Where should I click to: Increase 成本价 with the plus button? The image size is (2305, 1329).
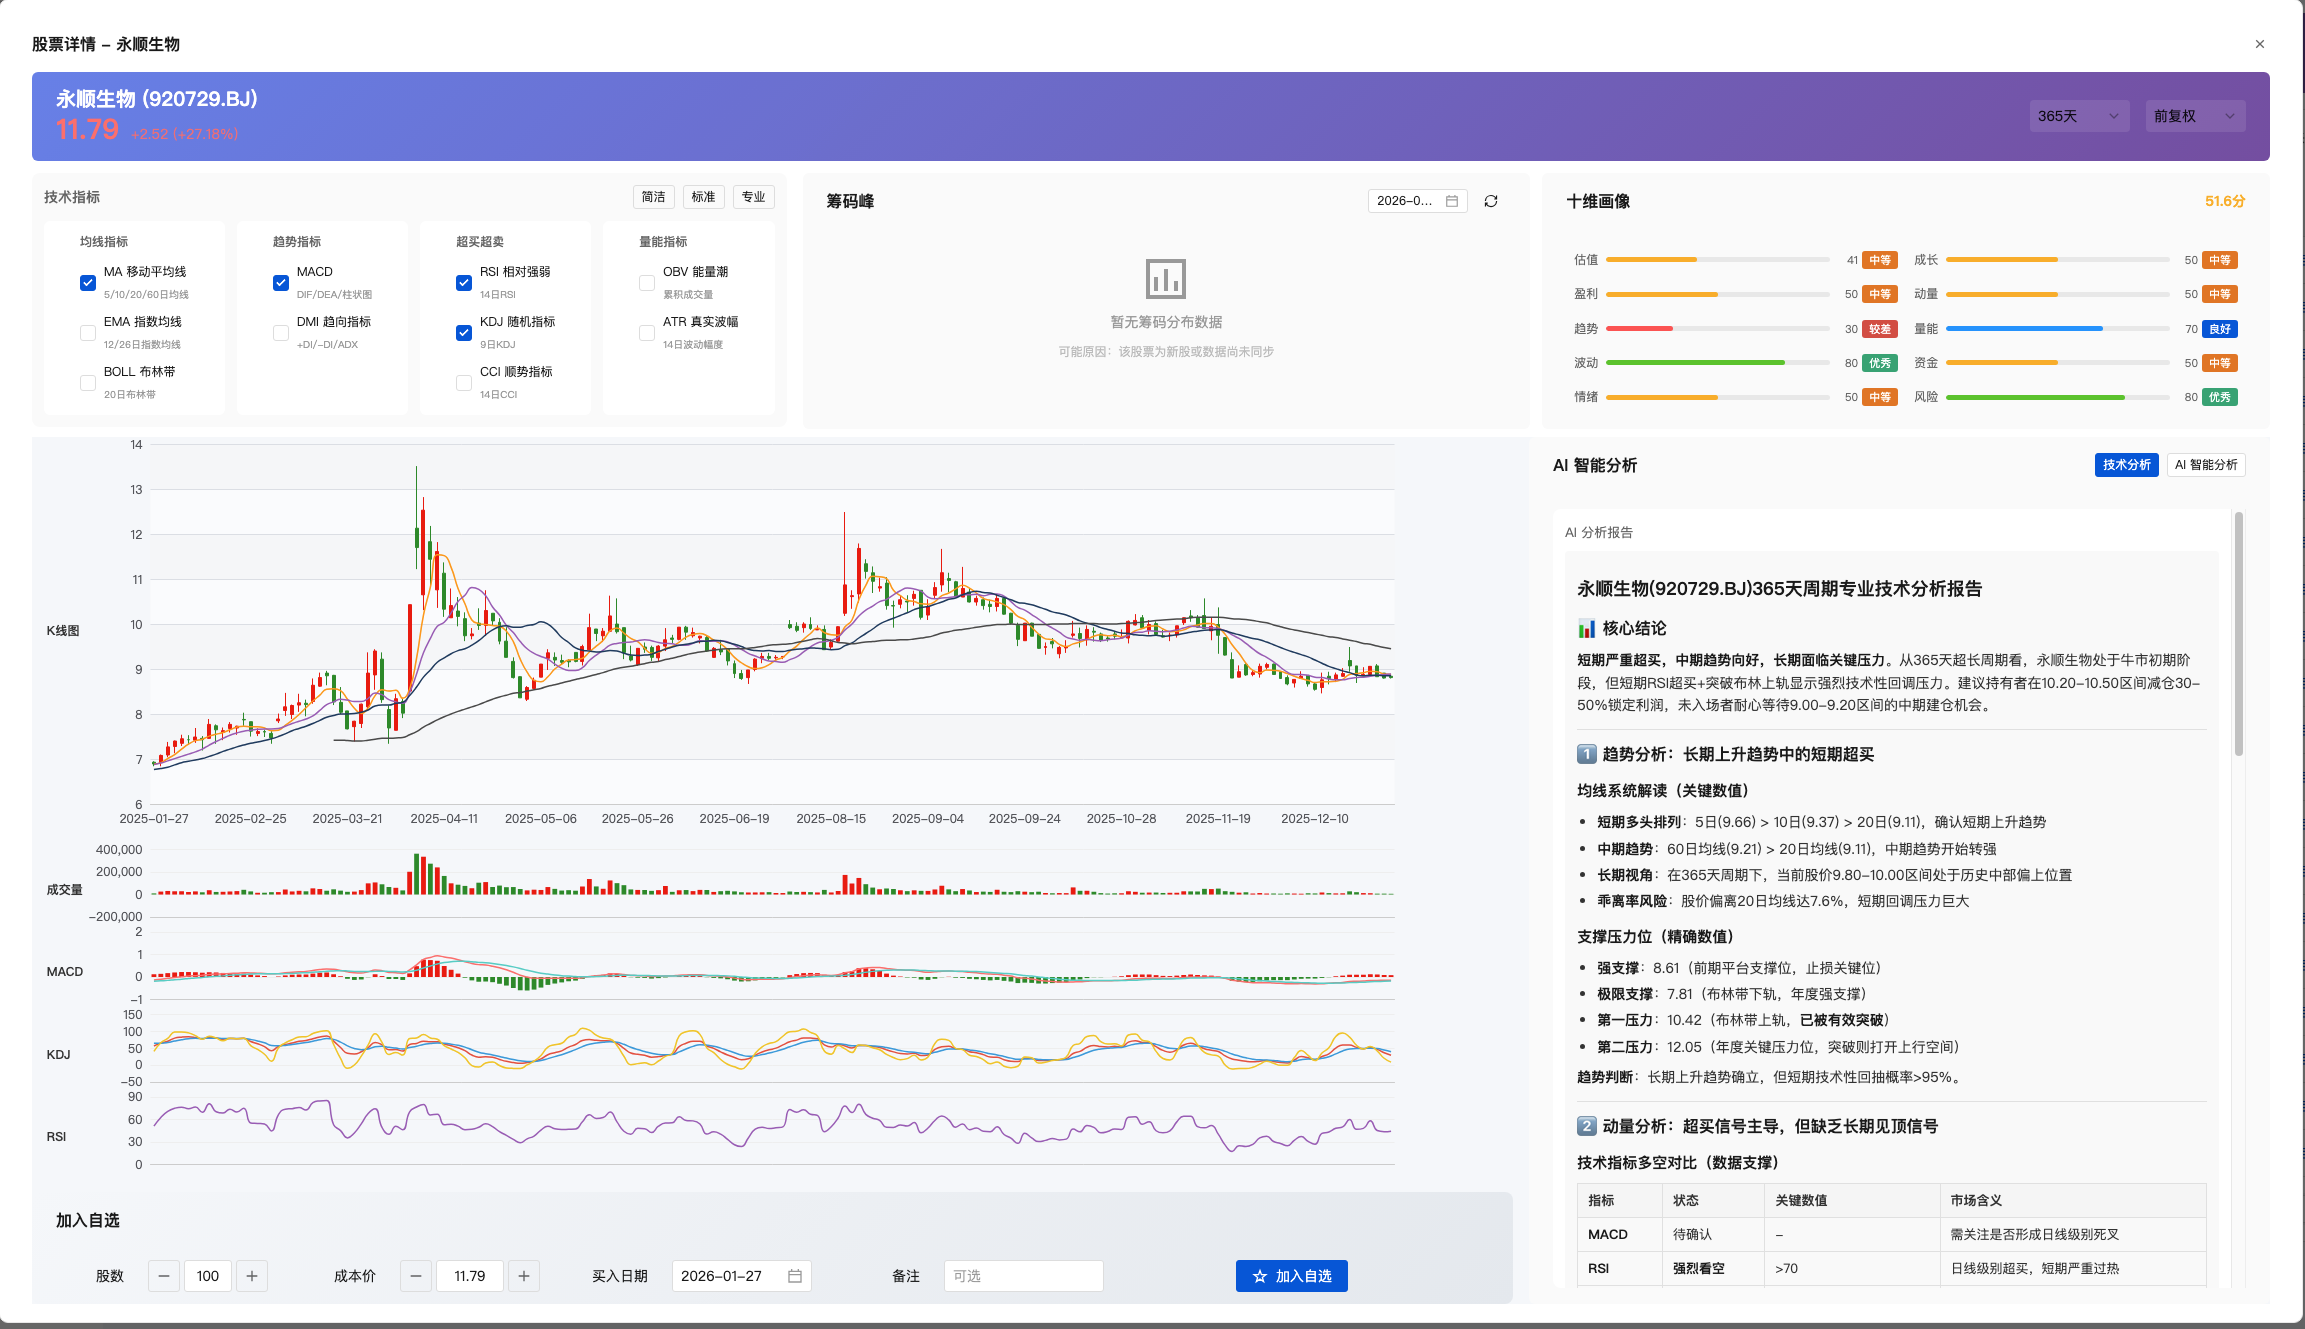pos(524,1276)
